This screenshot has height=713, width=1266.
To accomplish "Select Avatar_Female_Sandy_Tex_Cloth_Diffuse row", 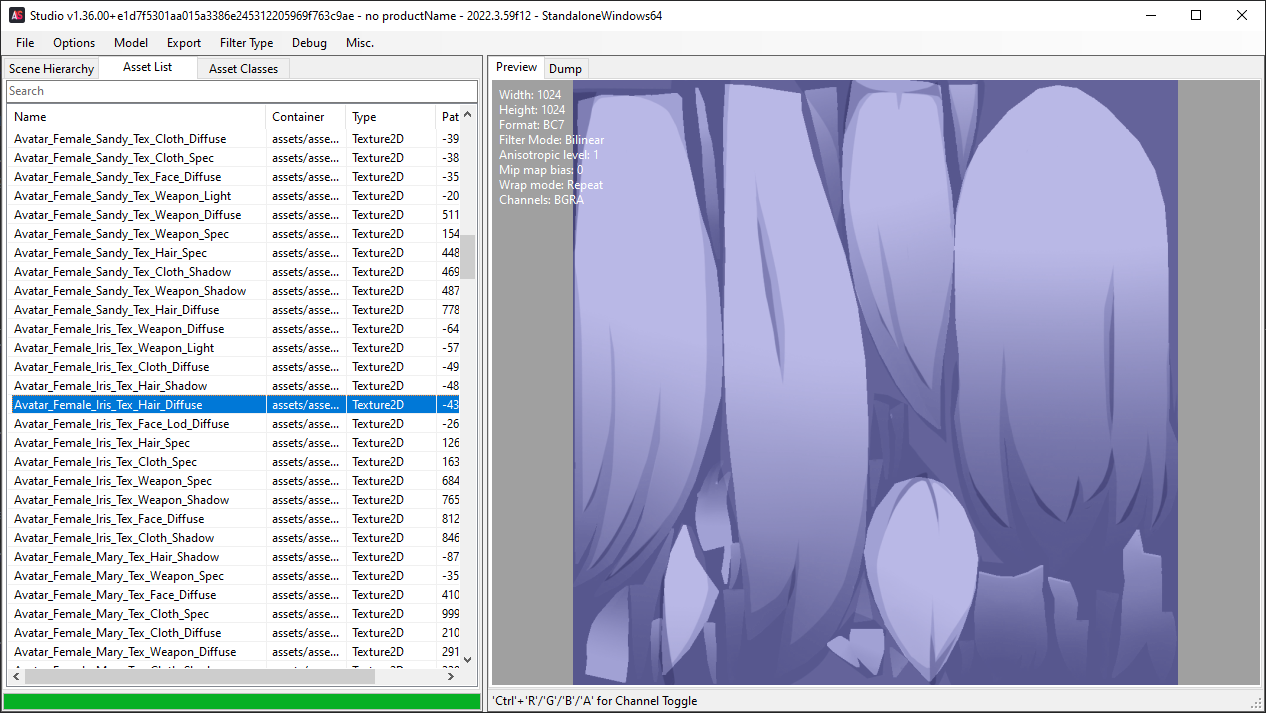I will pos(234,139).
